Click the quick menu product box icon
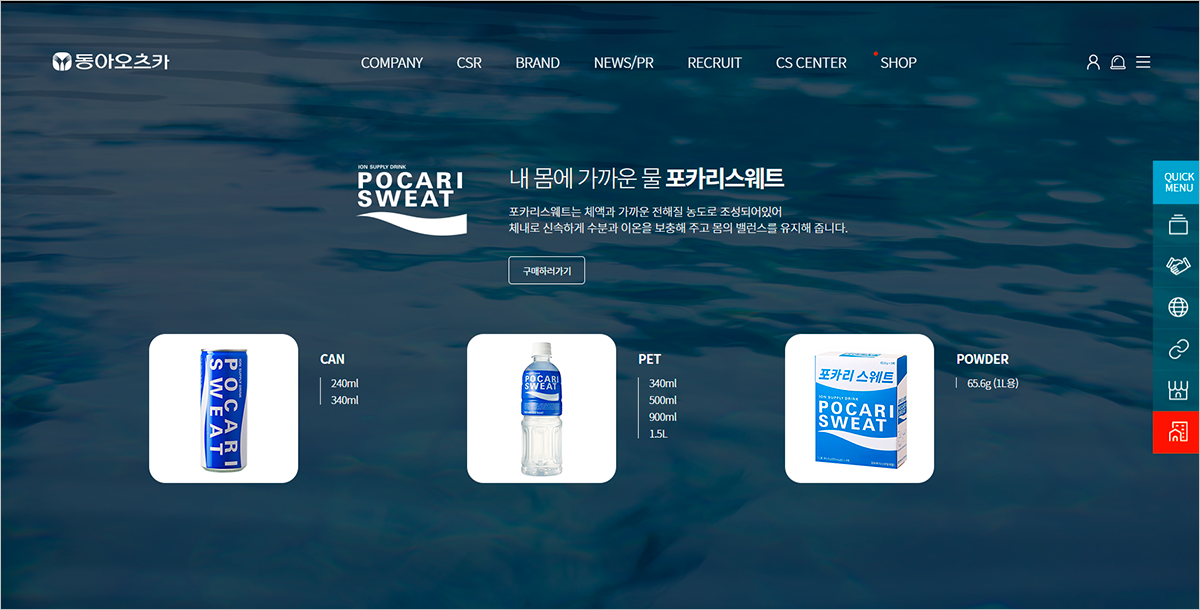The width and height of the screenshot is (1200, 610). coord(1177,227)
